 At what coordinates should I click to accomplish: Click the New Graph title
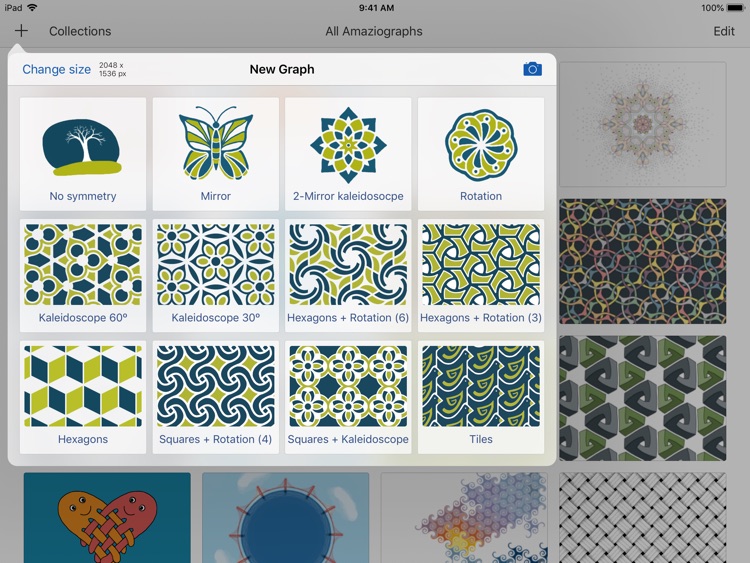(x=282, y=69)
